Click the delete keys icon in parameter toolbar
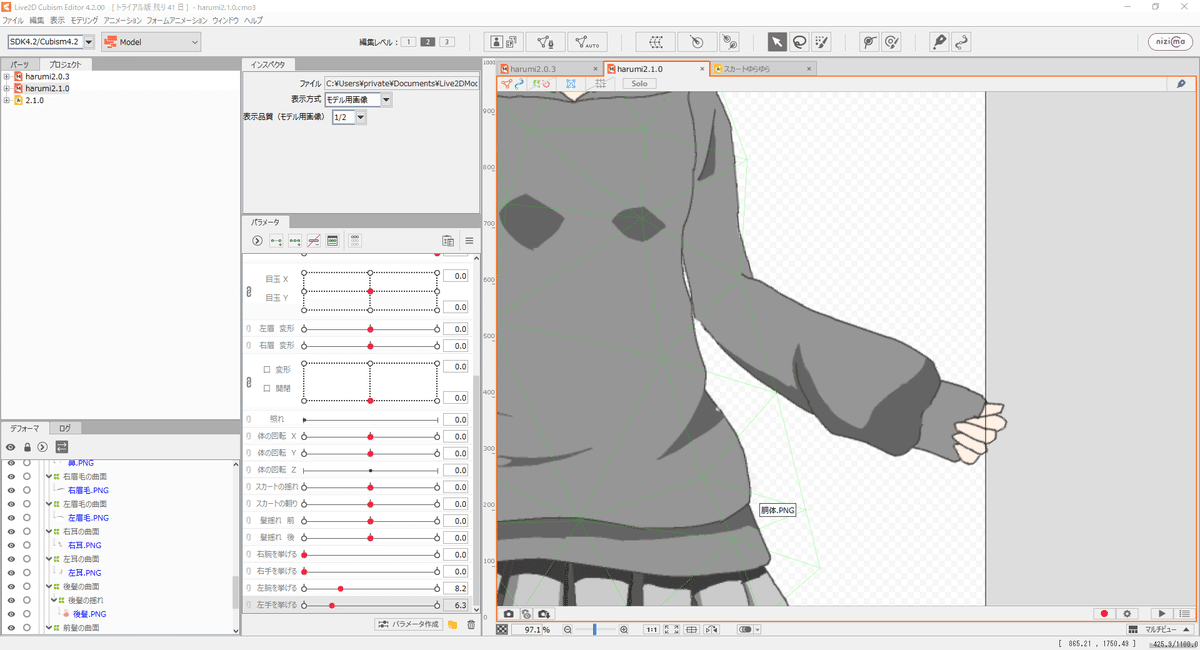Screen dimensions: 1200x650 point(314,241)
